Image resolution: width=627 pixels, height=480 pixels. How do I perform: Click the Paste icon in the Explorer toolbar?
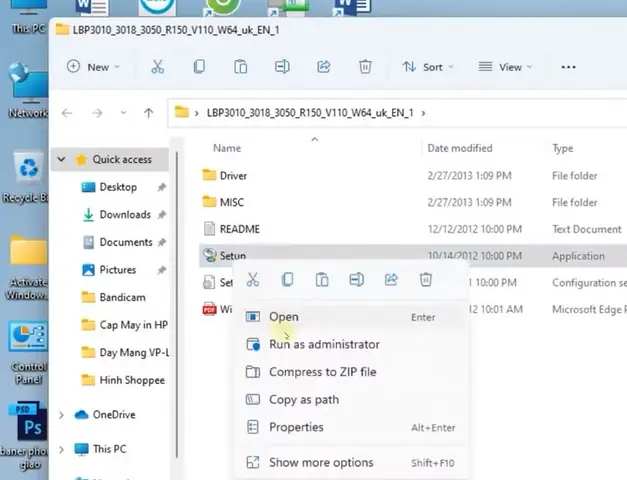click(240, 67)
